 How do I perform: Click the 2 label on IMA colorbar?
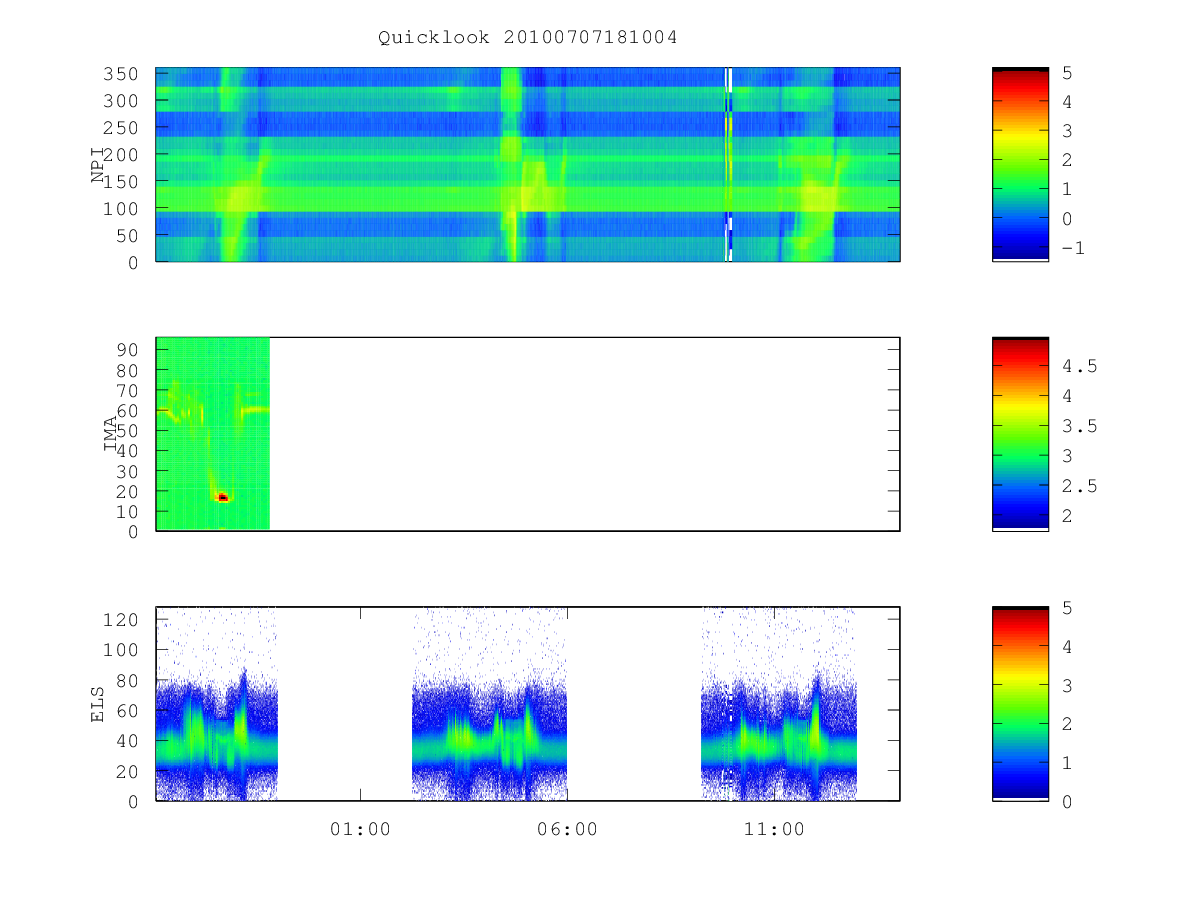[x=1068, y=516]
